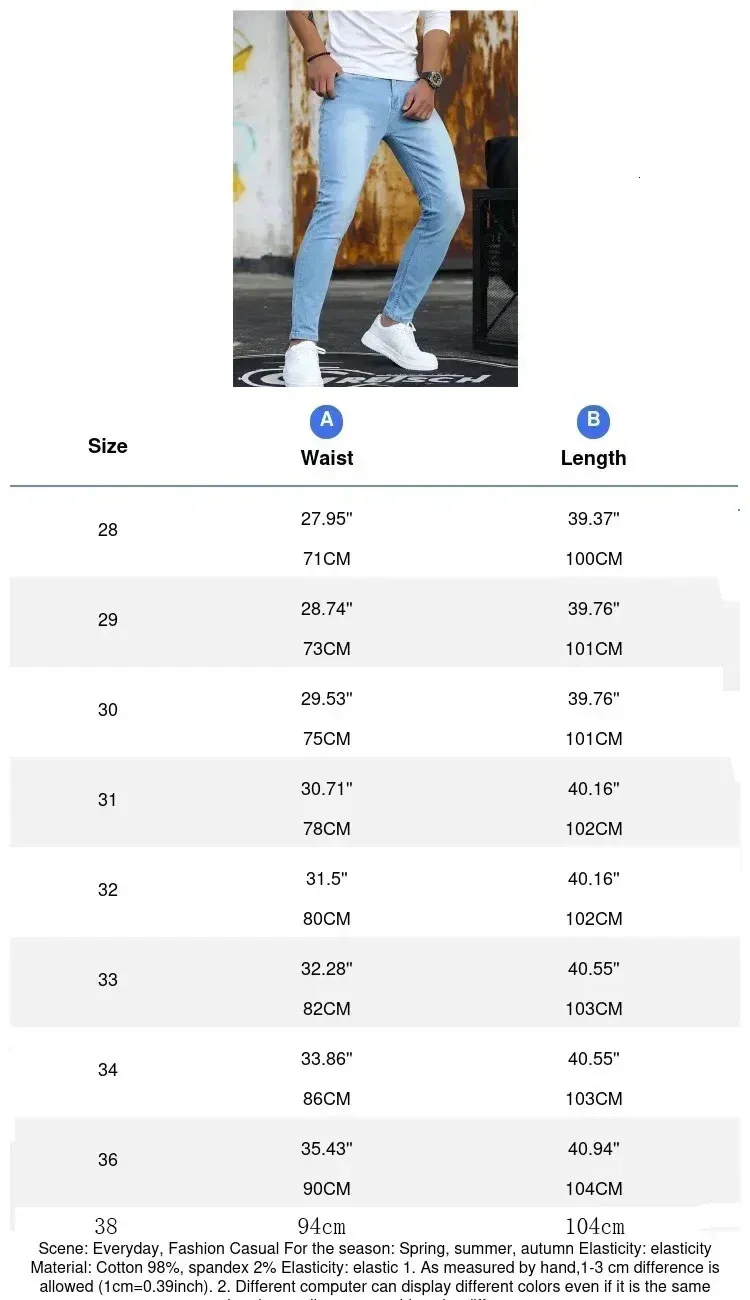Click the Length column heading
The width and height of the screenshot is (750, 1300).
(x=593, y=458)
